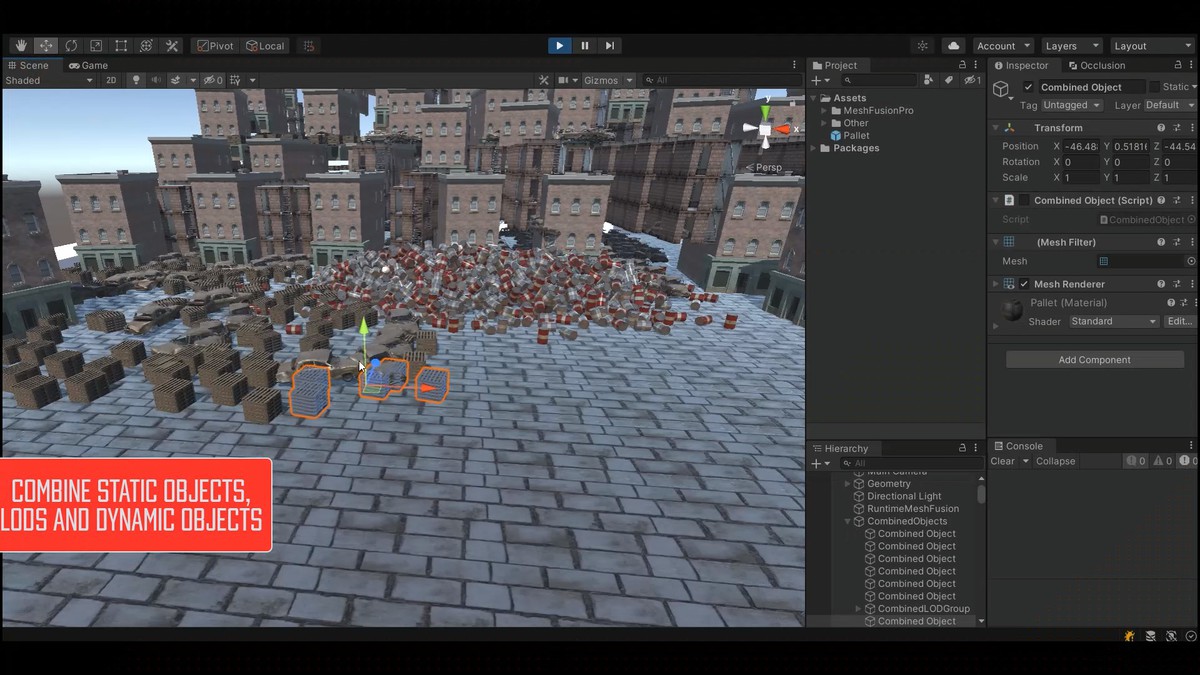Toggle scene audio
The height and width of the screenshot is (675, 1200).
click(x=156, y=80)
